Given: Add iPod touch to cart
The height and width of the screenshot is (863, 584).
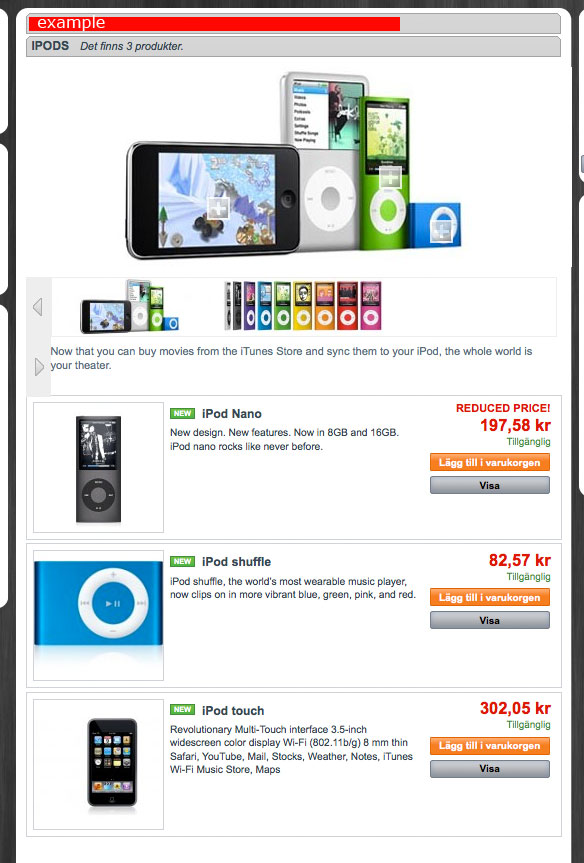Looking at the screenshot, I should pyautogui.click(x=490, y=746).
